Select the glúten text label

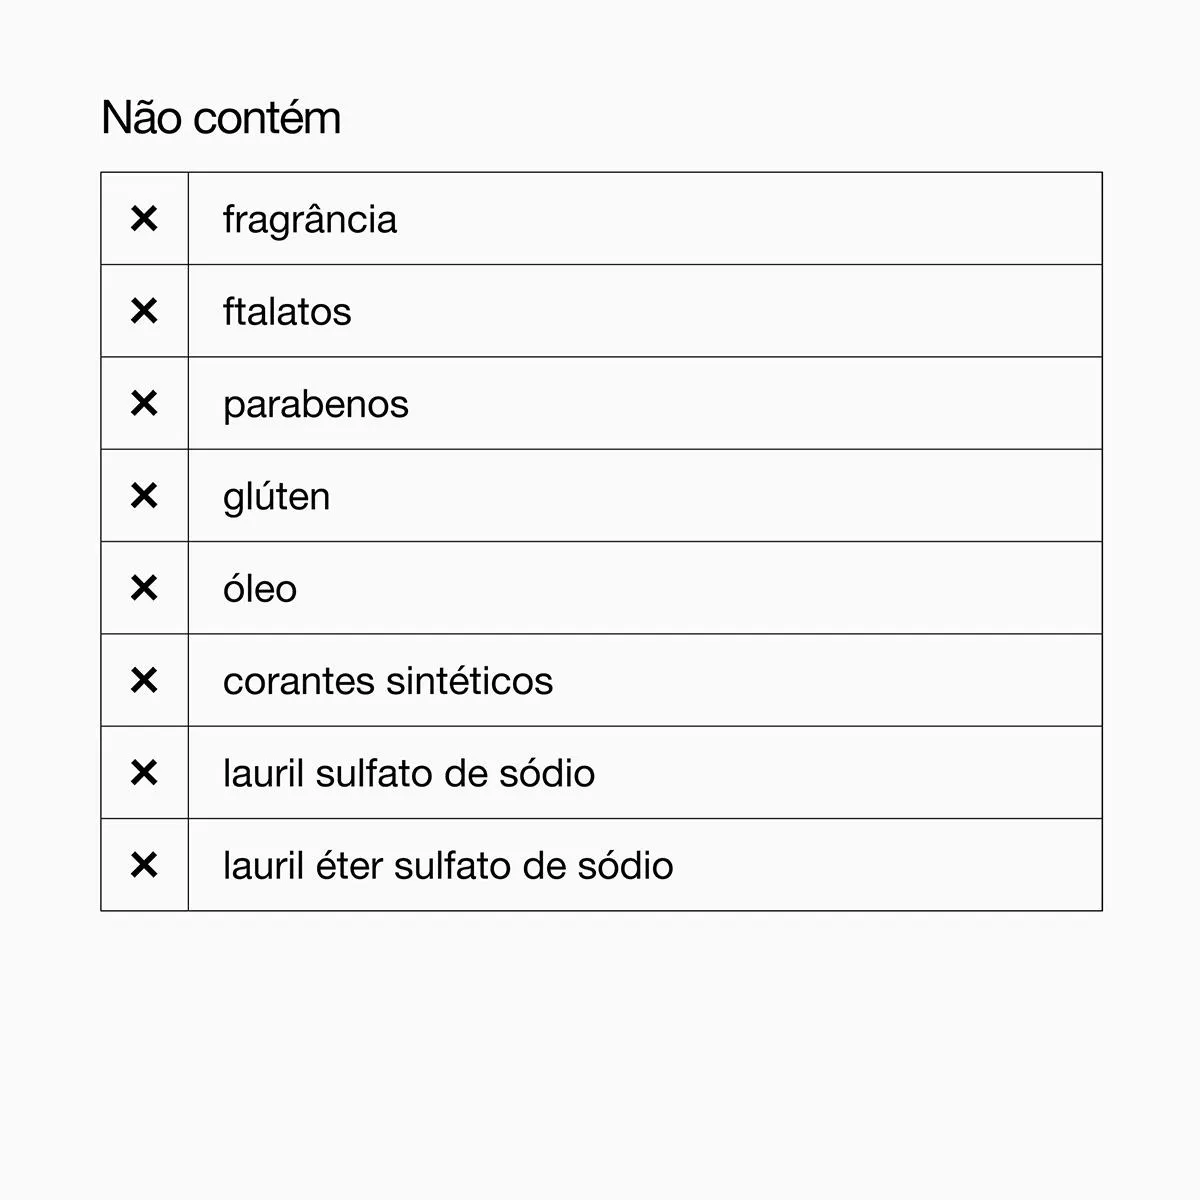click(276, 497)
